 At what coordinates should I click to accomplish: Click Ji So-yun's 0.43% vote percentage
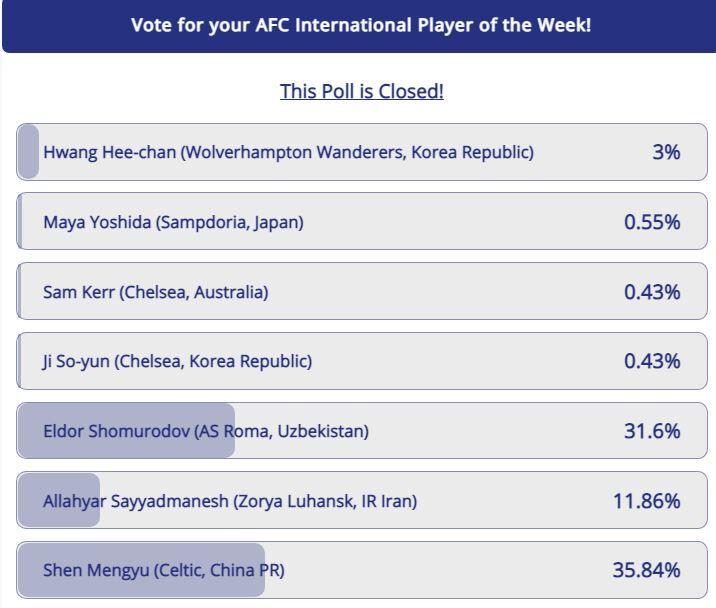(652, 361)
